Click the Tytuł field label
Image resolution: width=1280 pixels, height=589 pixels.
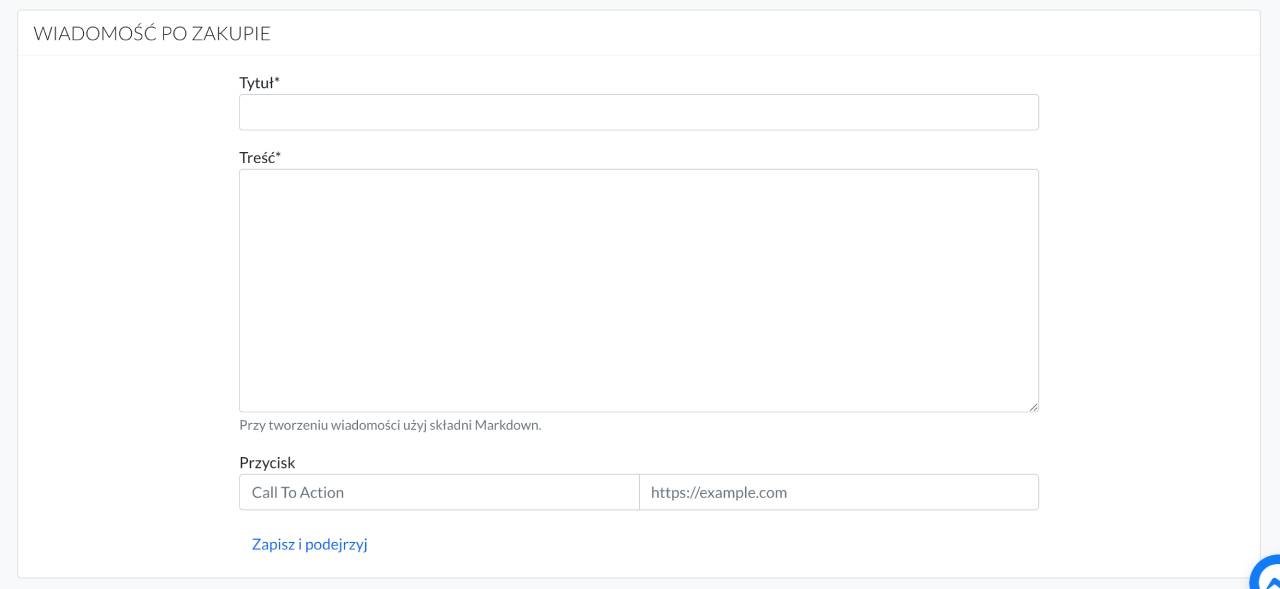click(256, 83)
